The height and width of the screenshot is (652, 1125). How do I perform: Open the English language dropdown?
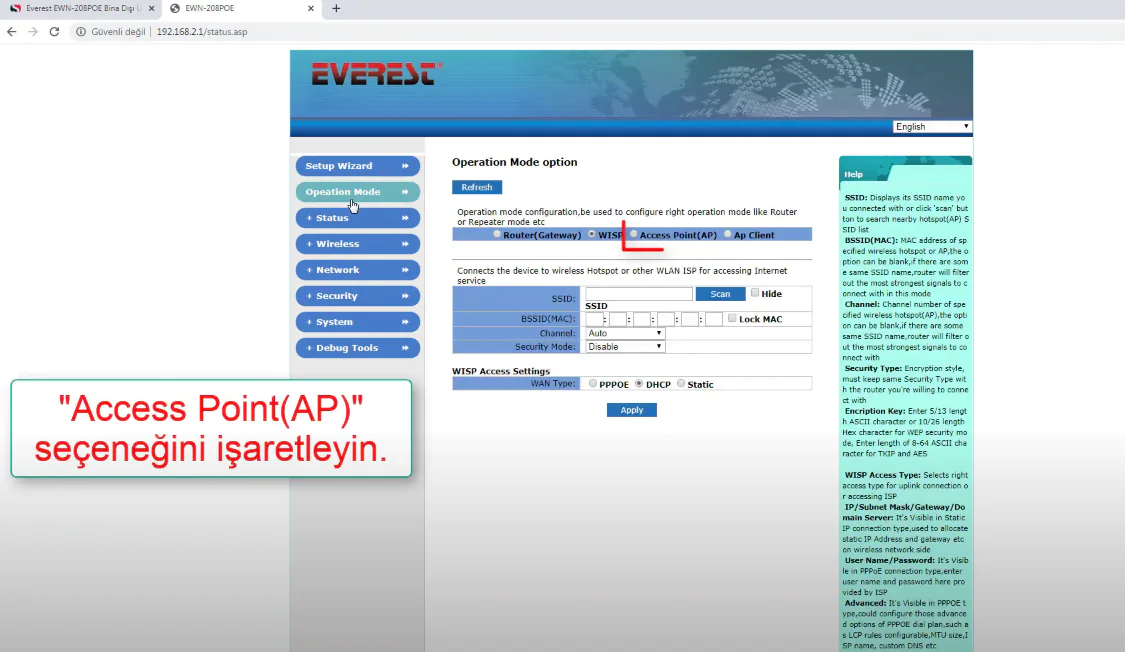932,127
